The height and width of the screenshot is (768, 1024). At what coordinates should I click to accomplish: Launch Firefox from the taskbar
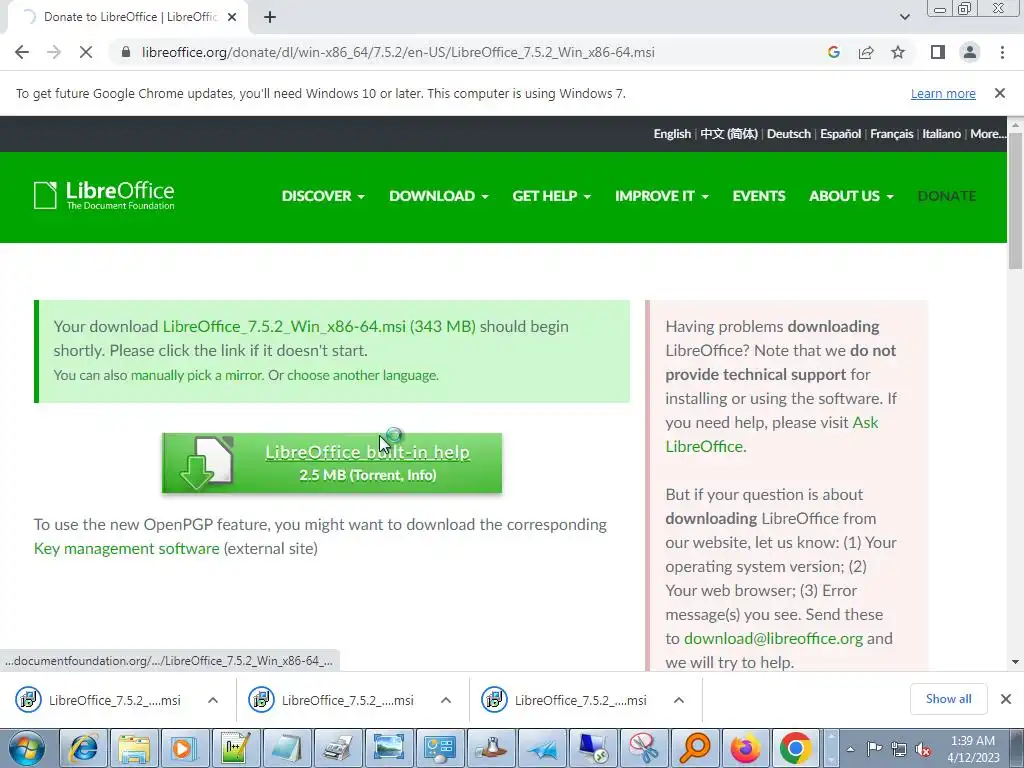coord(745,748)
